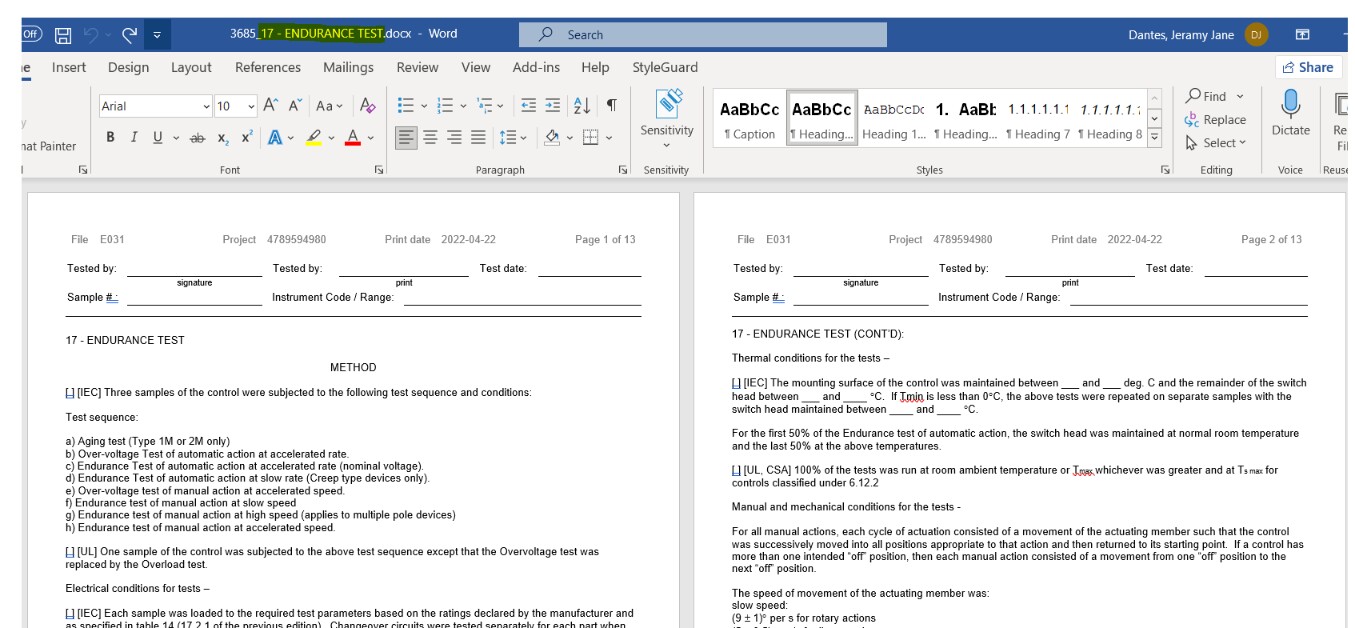Image resolution: width=1355 pixels, height=628 pixels.
Task: Click the Clear All Formatting icon
Action: (x=367, y=106)
